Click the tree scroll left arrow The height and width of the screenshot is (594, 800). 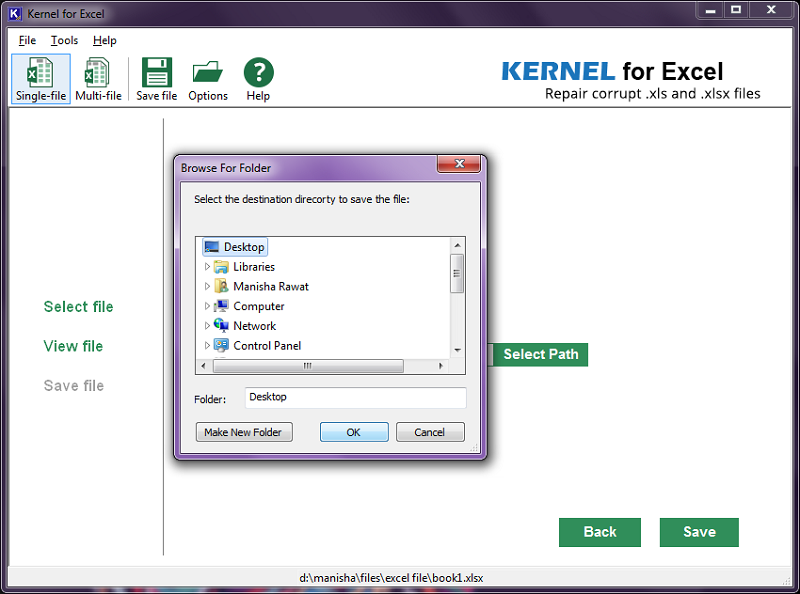pyautogui.click(x=204, y=366)
